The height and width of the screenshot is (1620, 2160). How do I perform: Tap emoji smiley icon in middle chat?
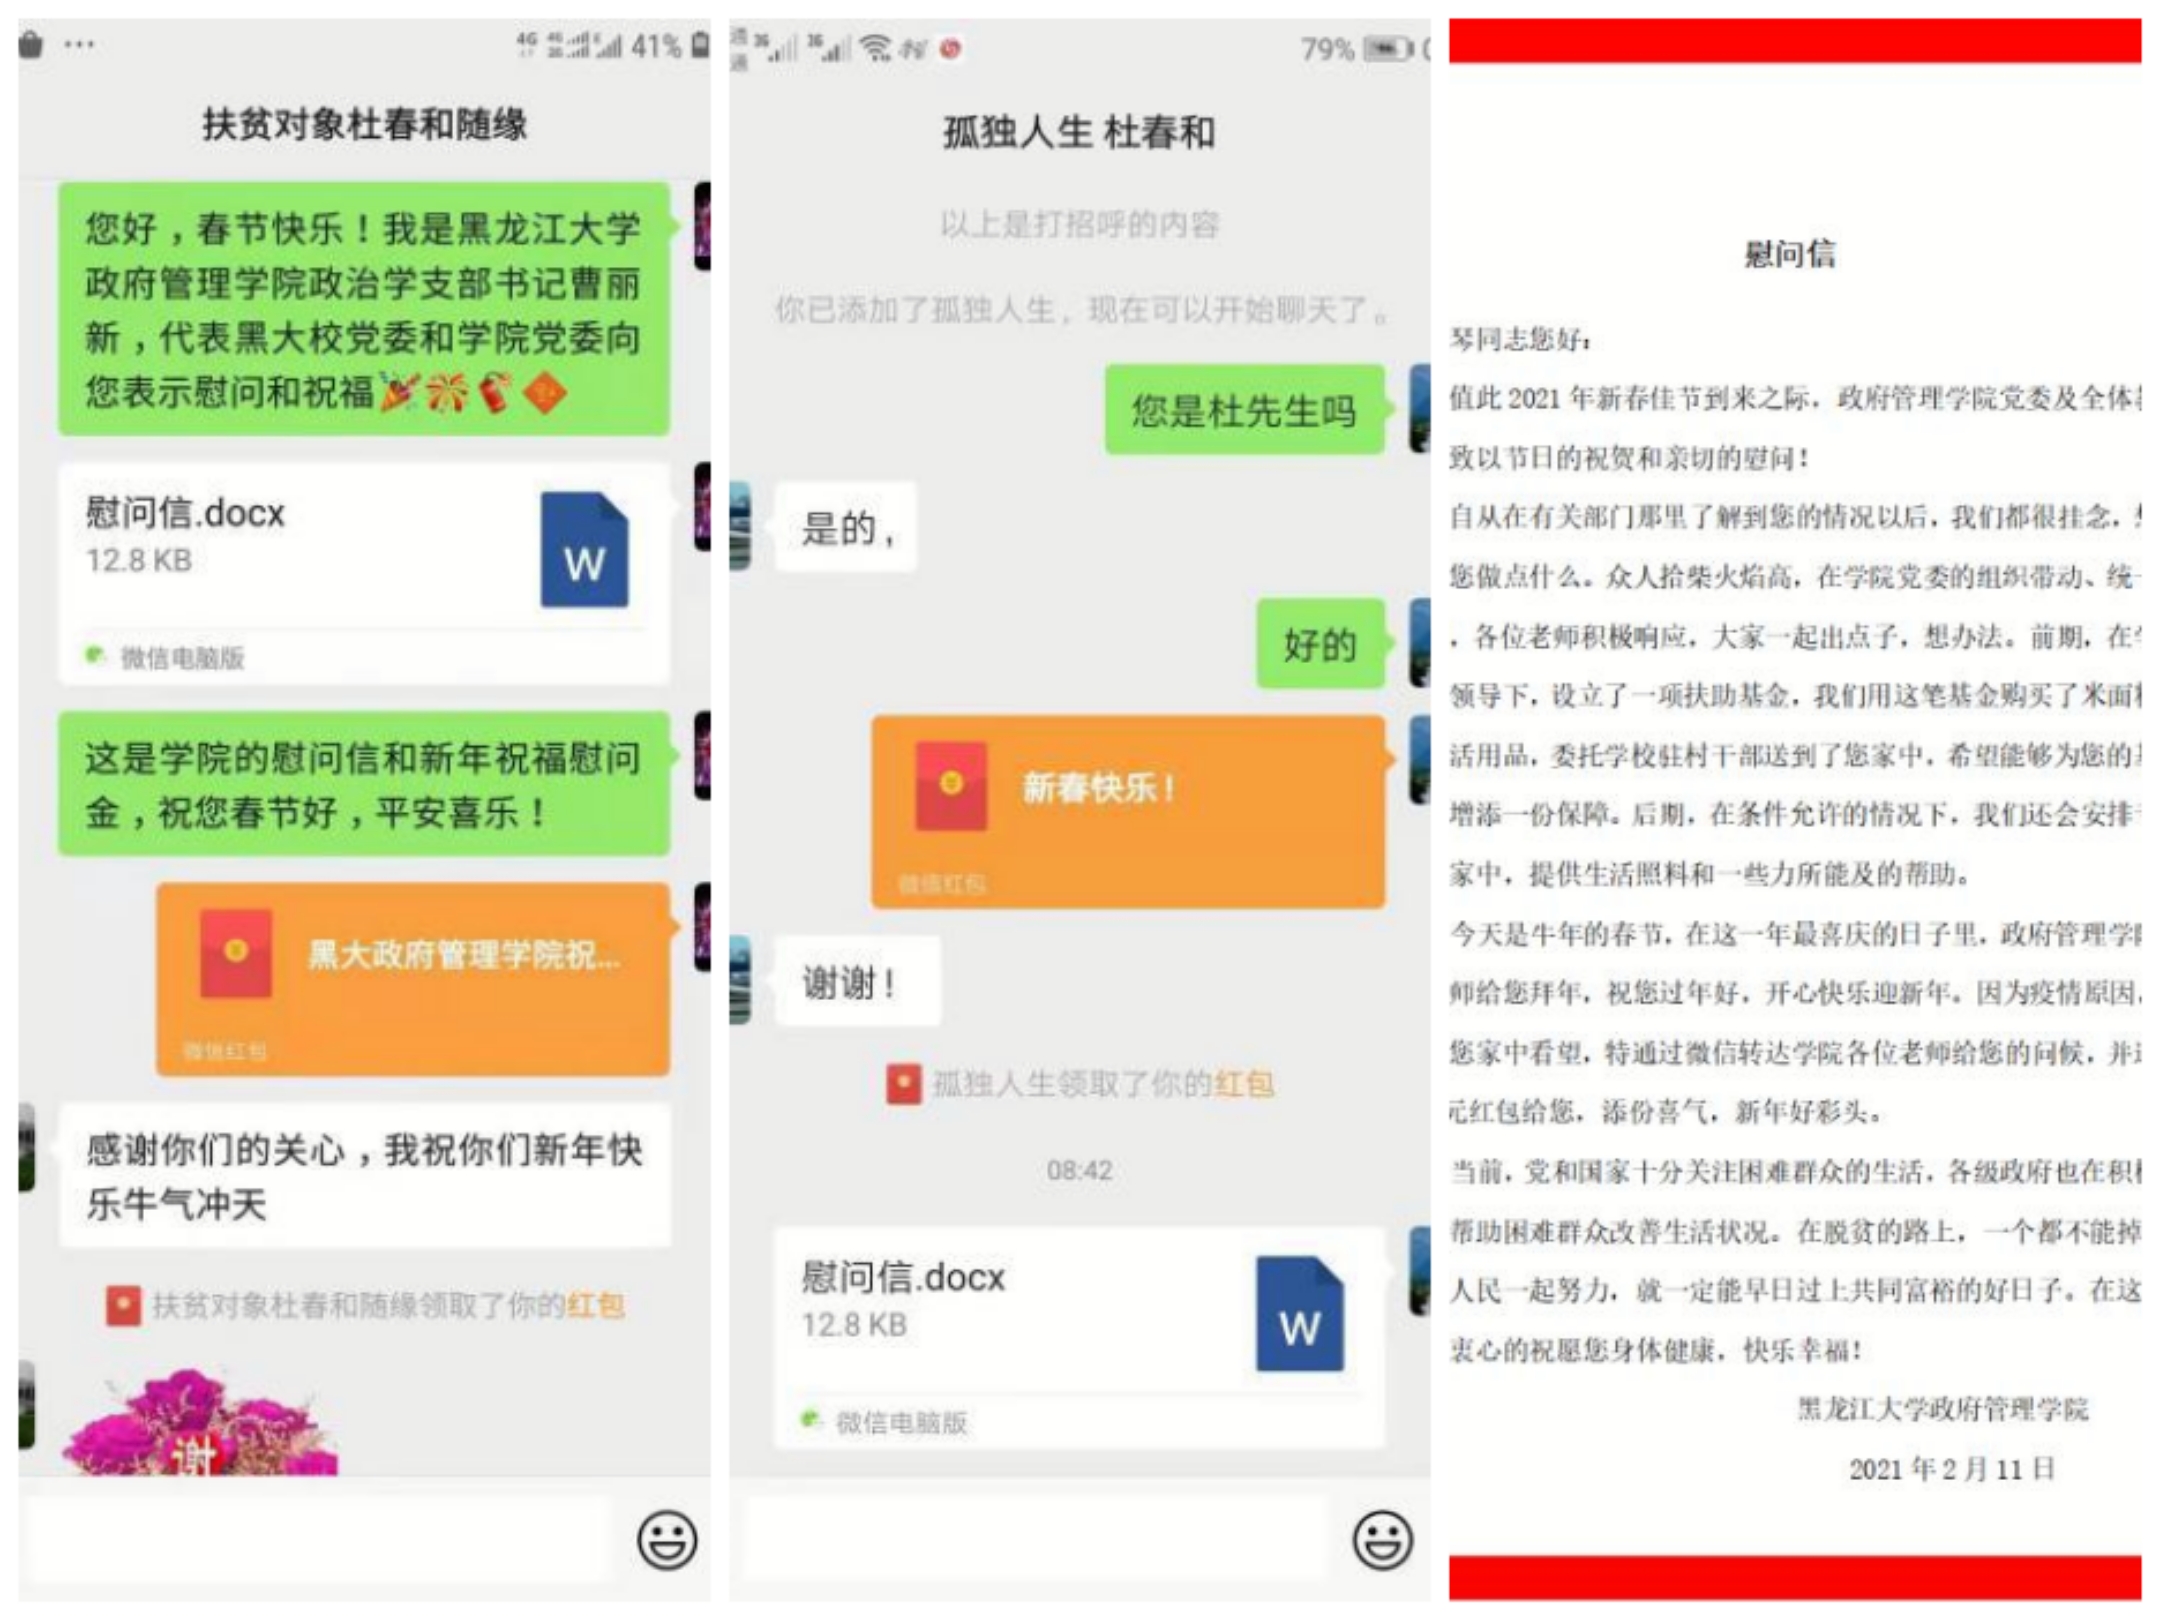coord(1382,1539)
